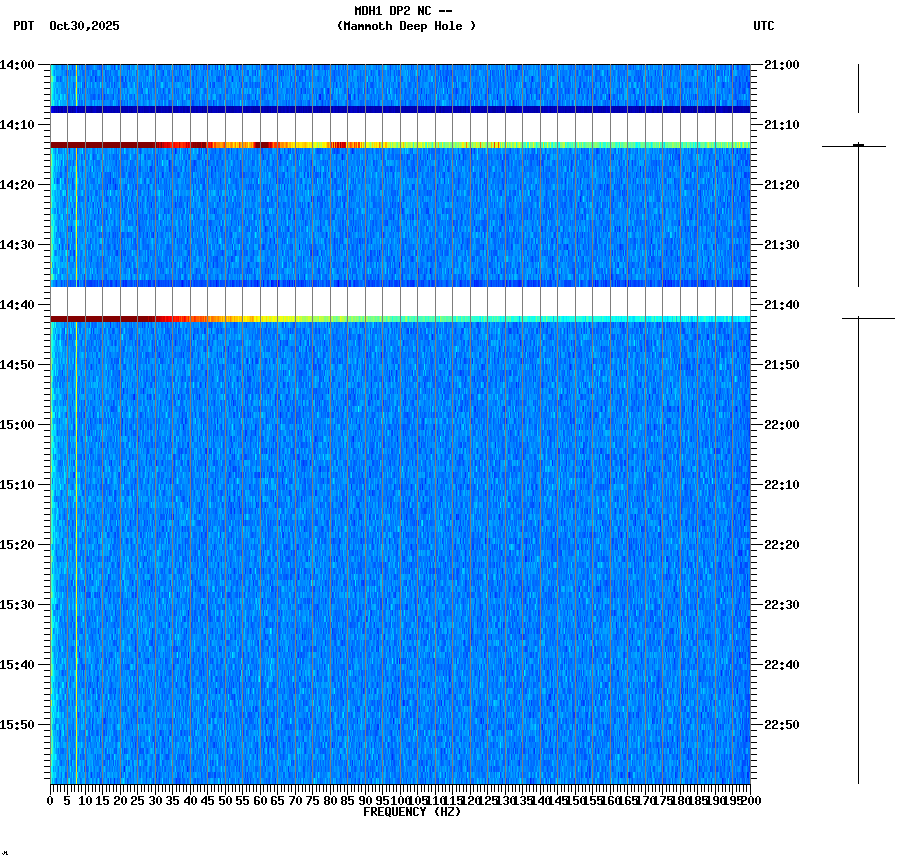The height and width of the screenshot is (864, 902).
Task: Click the 15:30 PDT tick label
Action: [x=22, y=602]
